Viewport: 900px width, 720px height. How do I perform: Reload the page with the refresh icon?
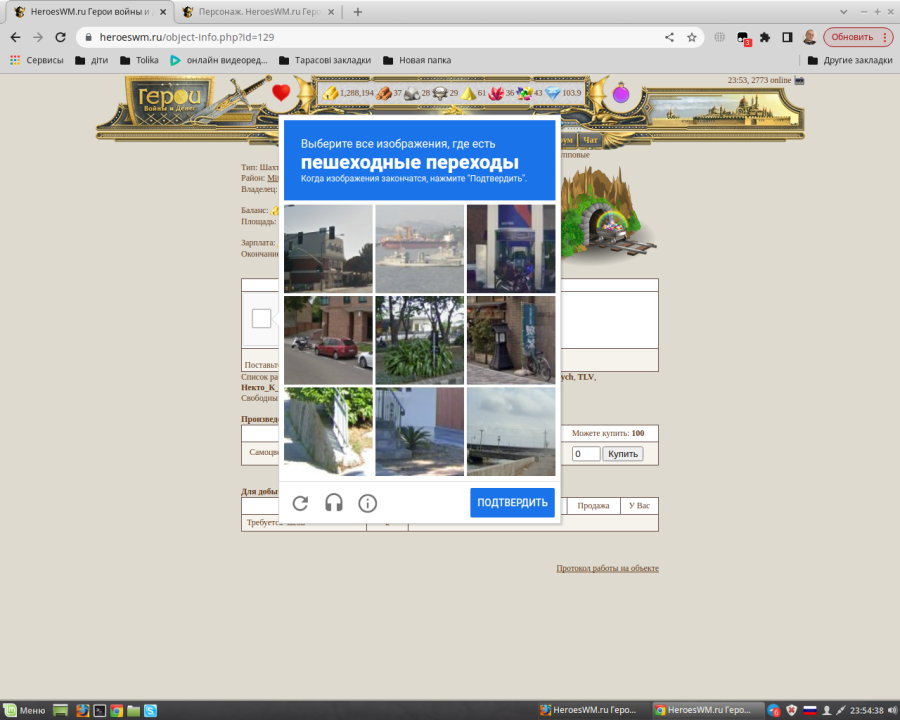(x=60, y=37)
